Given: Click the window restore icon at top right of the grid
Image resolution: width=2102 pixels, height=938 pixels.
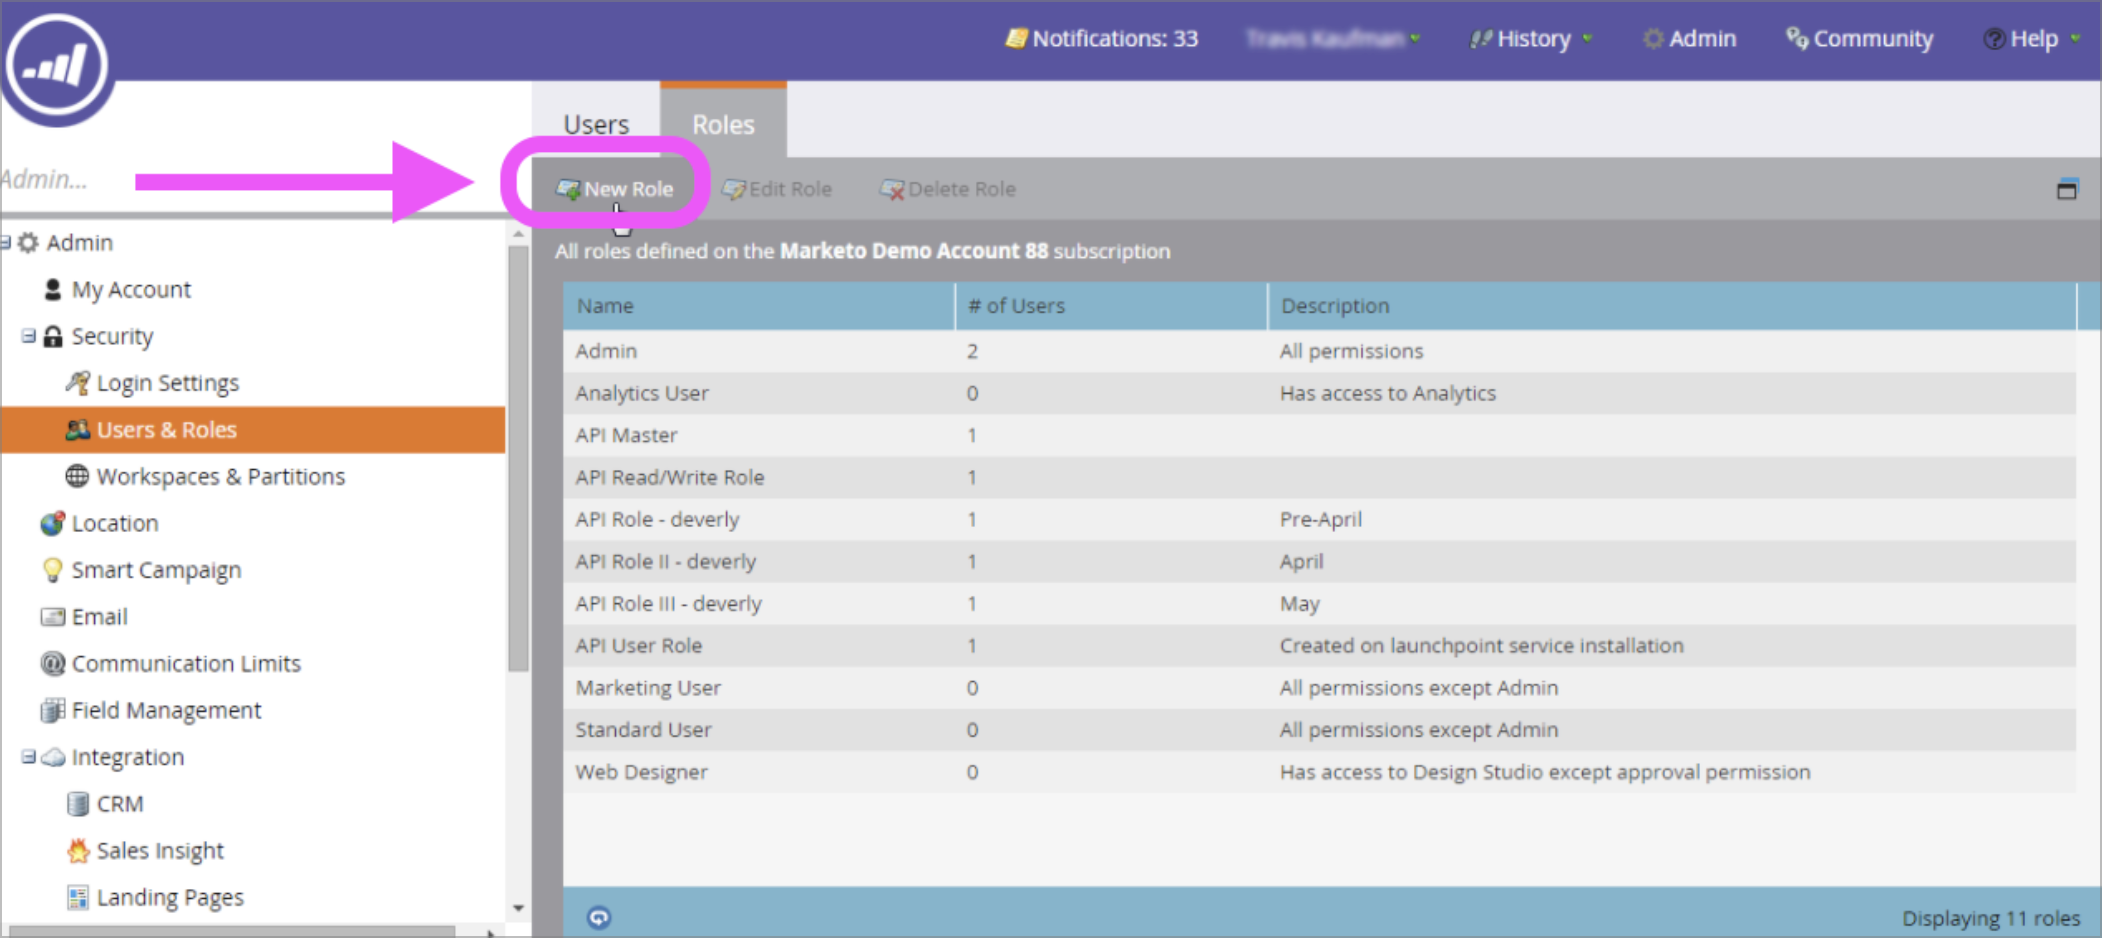Looking at the screenshot, I should click(x=2066, y=189).
